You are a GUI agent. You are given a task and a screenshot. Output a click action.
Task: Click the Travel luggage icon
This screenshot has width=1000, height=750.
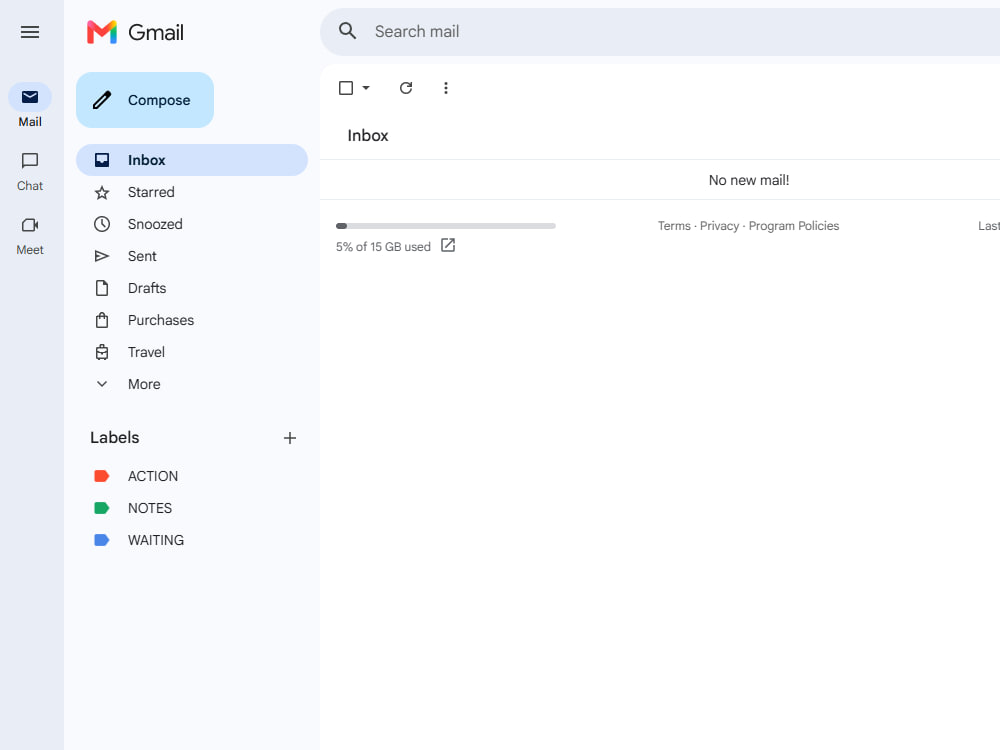coord(102,352)
